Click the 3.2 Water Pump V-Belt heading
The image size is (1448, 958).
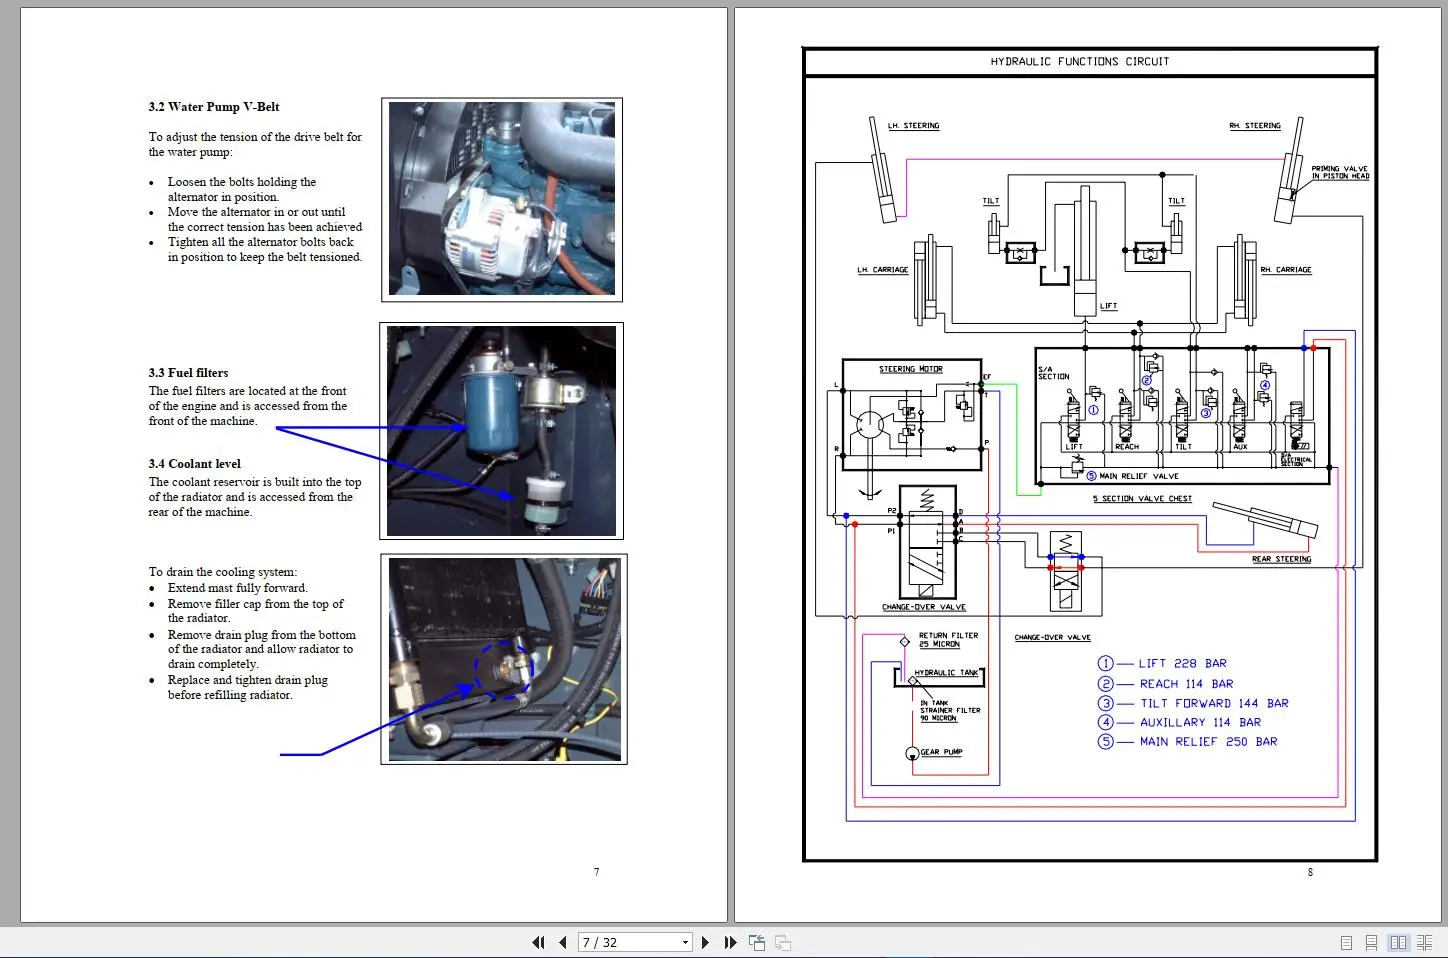214,107
